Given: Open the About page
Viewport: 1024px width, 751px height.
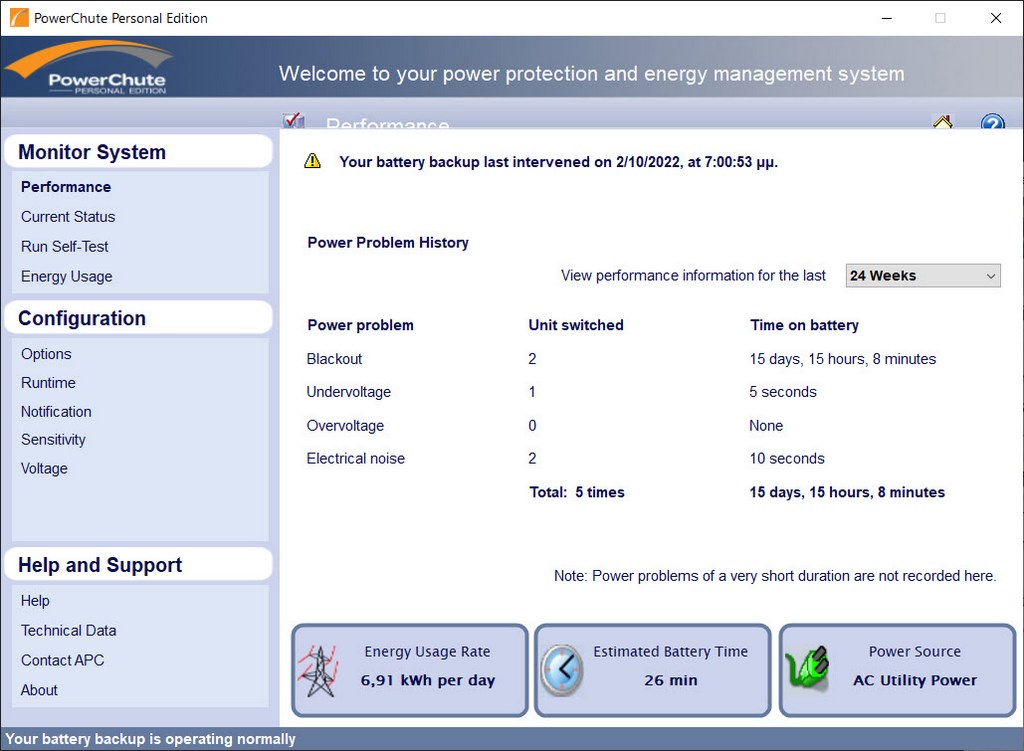Looking at the screenshot, I should [39, 690].
